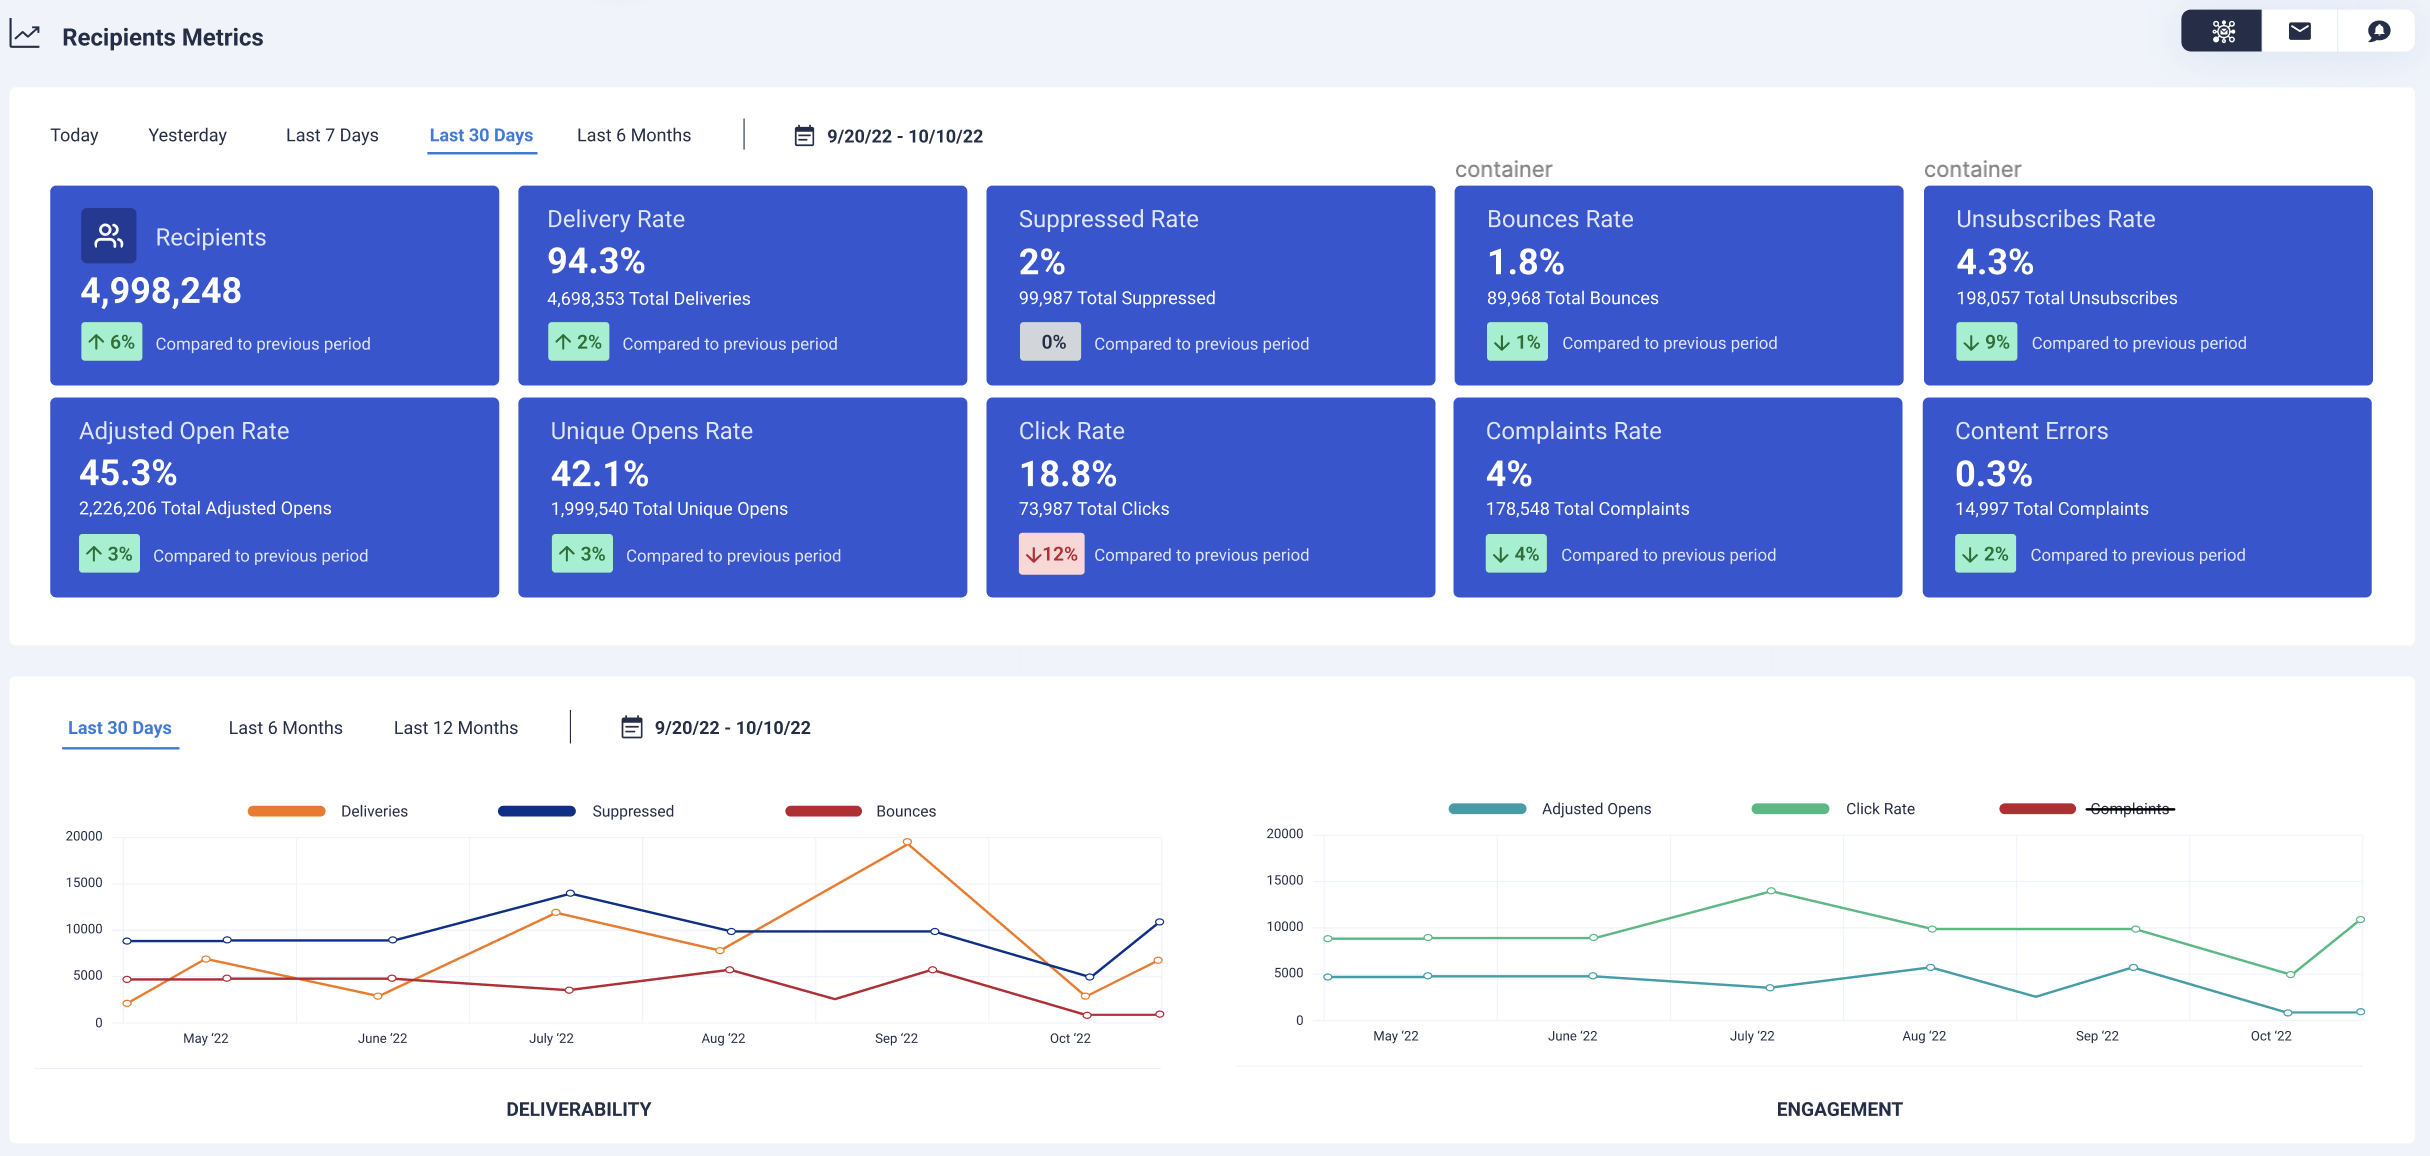
Task: Click the 9% down badge on Unsubscribes Rate
Action: pos(1986,342)
